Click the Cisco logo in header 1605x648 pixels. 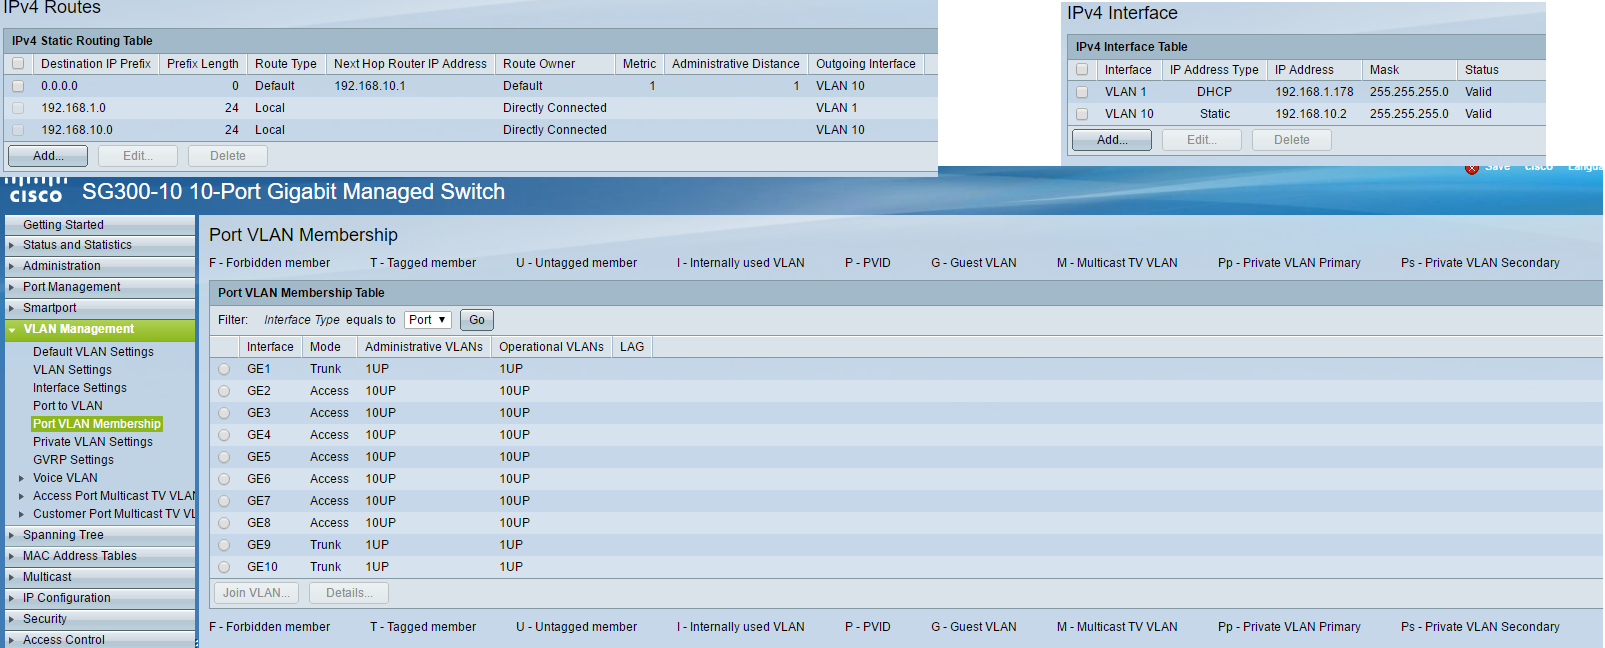[x=36, y=190]
